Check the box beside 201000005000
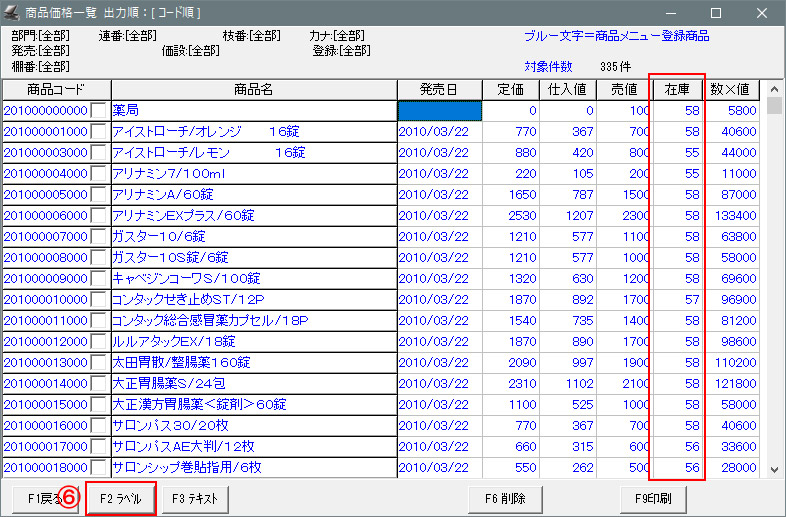This screenshot has height=517, width=786. 99,194
